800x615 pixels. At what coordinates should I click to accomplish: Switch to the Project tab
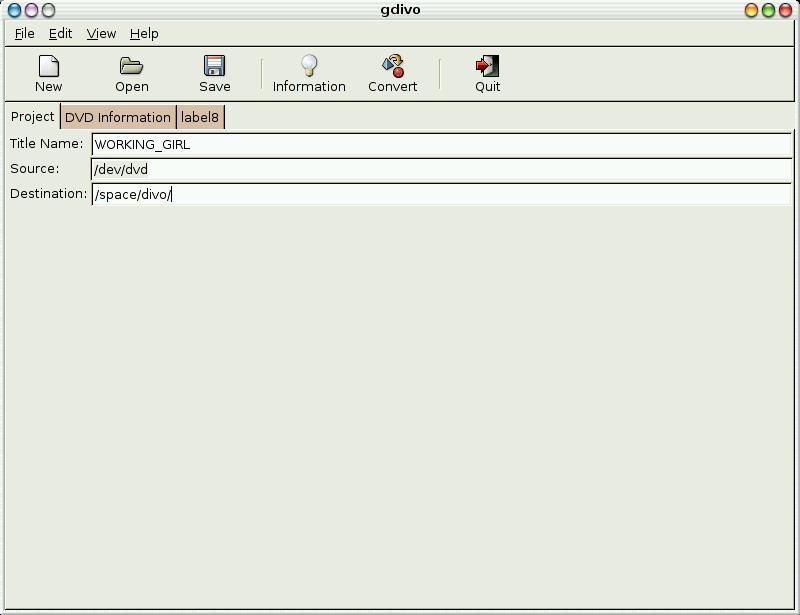(32, 116)
